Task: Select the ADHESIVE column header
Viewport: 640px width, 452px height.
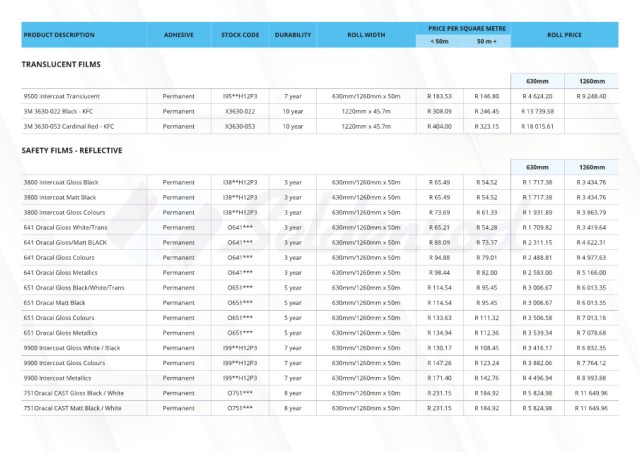Action: click(x=179, y=35)
